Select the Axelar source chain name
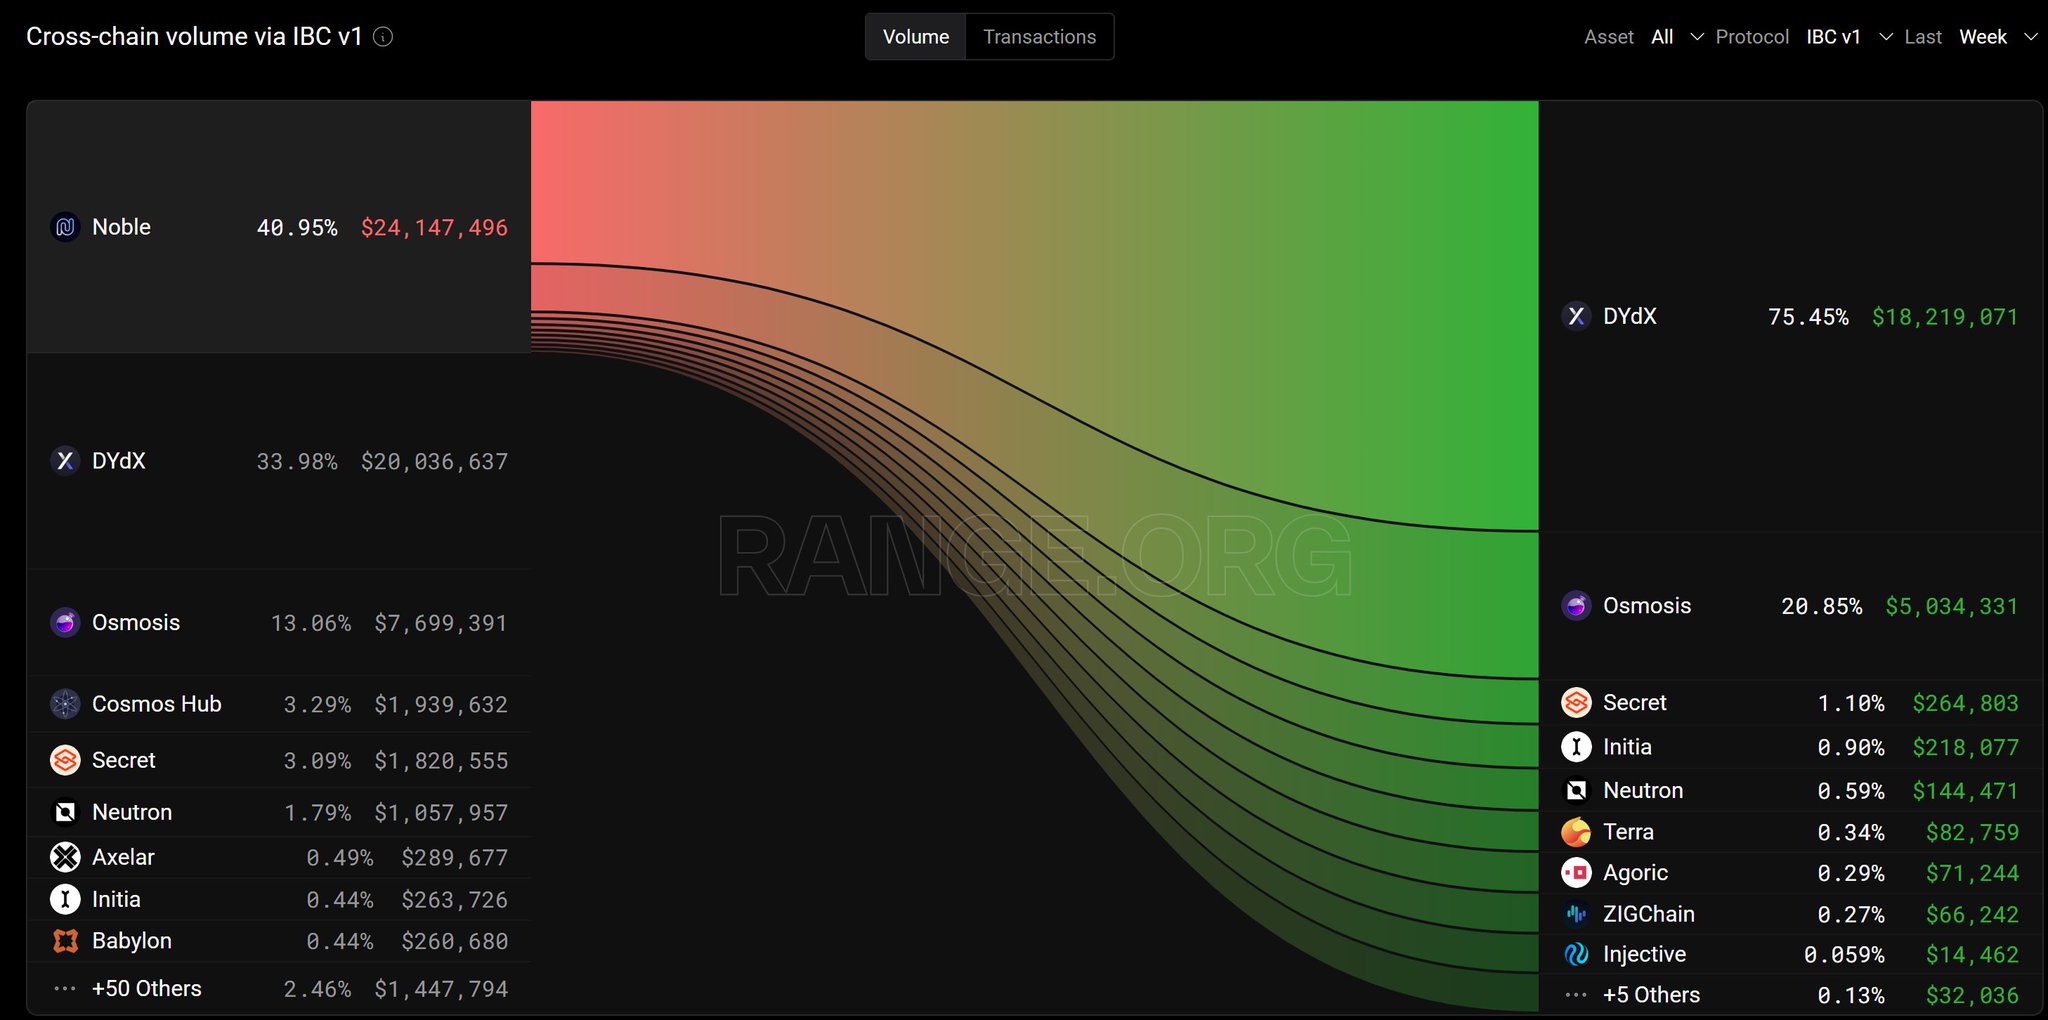The width and height of the screenshot is (2048, 1020). tap(123, 857)
